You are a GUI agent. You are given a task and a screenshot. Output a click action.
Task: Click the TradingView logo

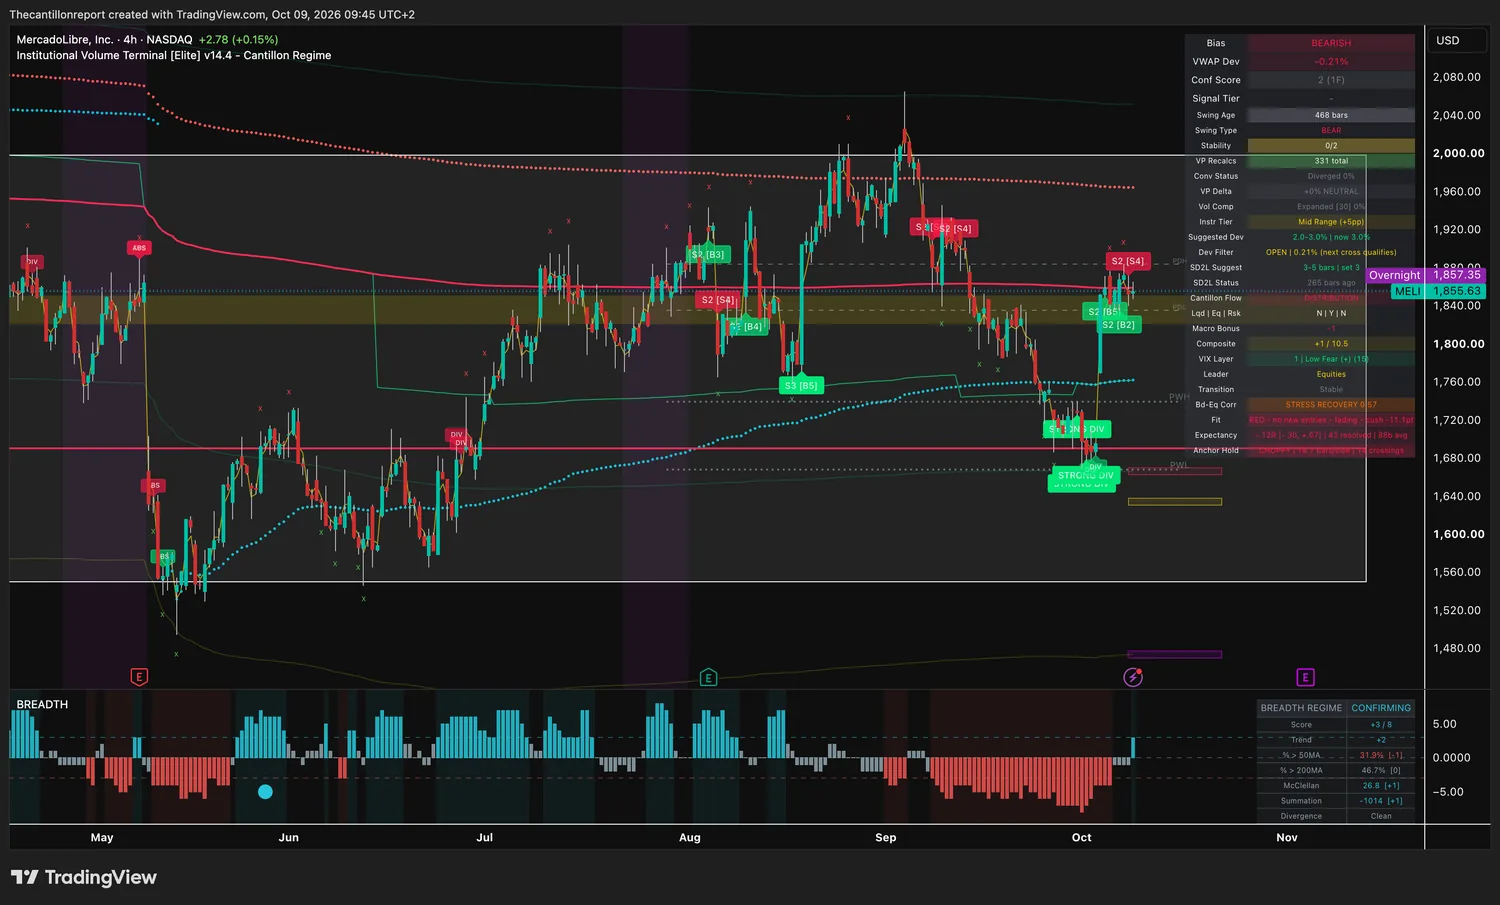click(84, 877)
